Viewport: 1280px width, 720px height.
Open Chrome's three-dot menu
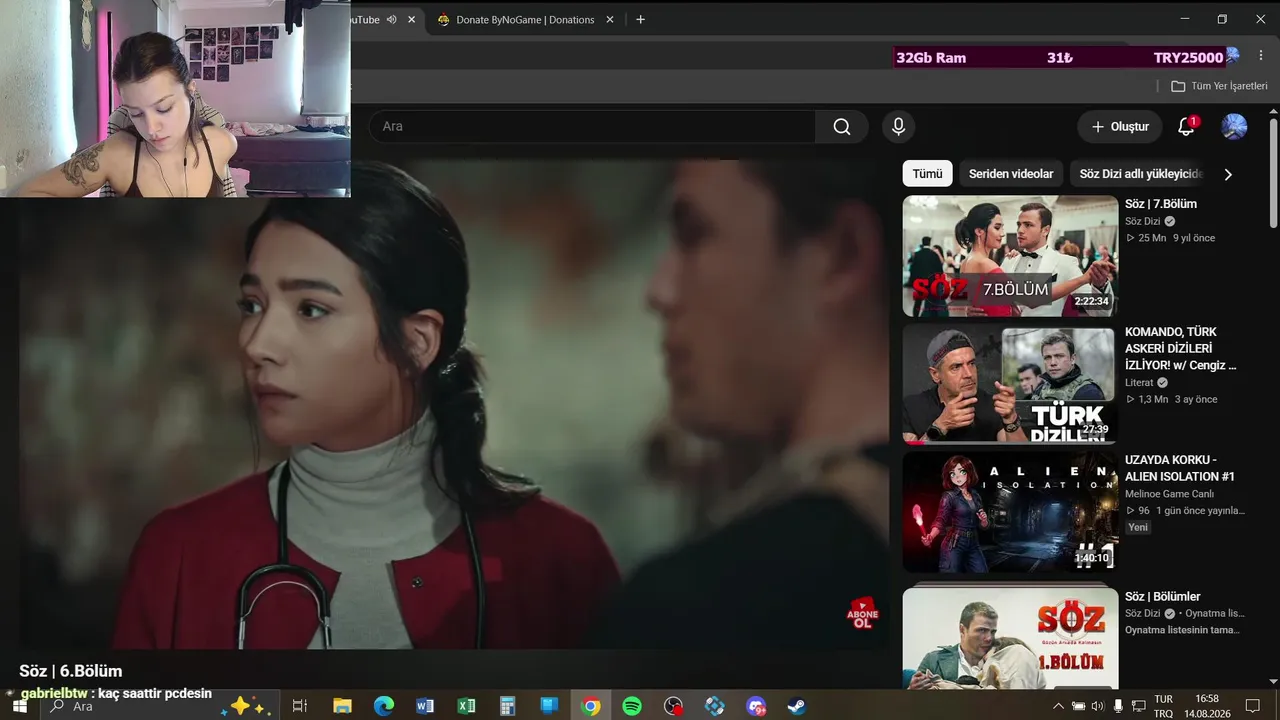click(x=1261, y=56)
